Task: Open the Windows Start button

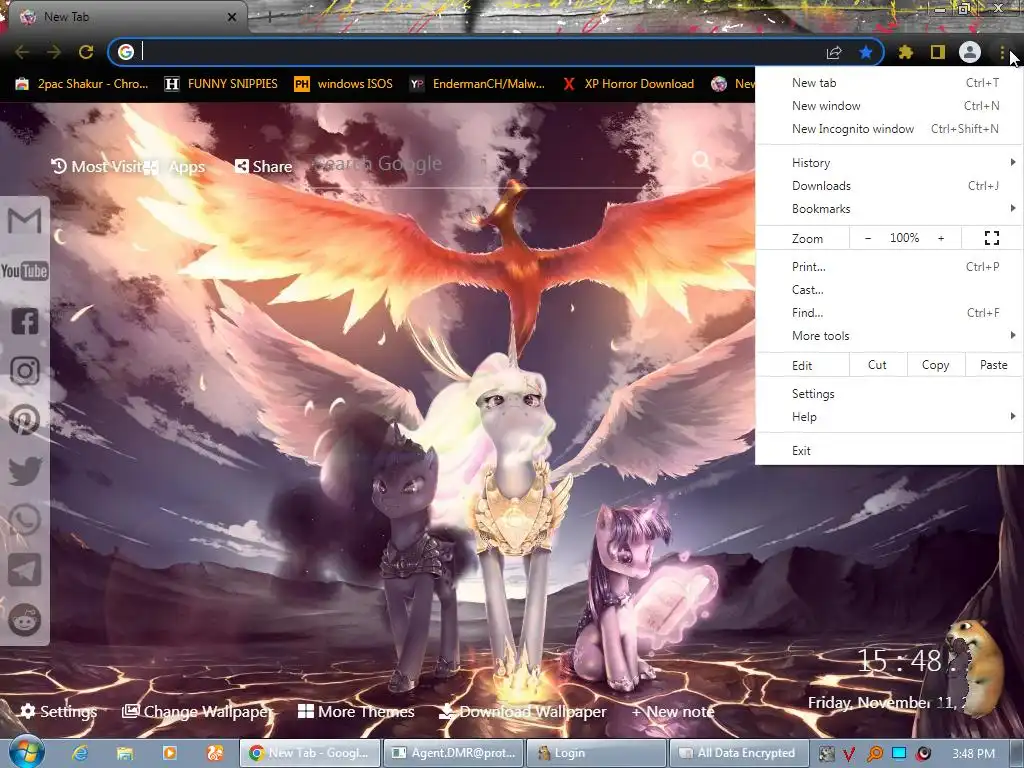Action: coord(26,752)
